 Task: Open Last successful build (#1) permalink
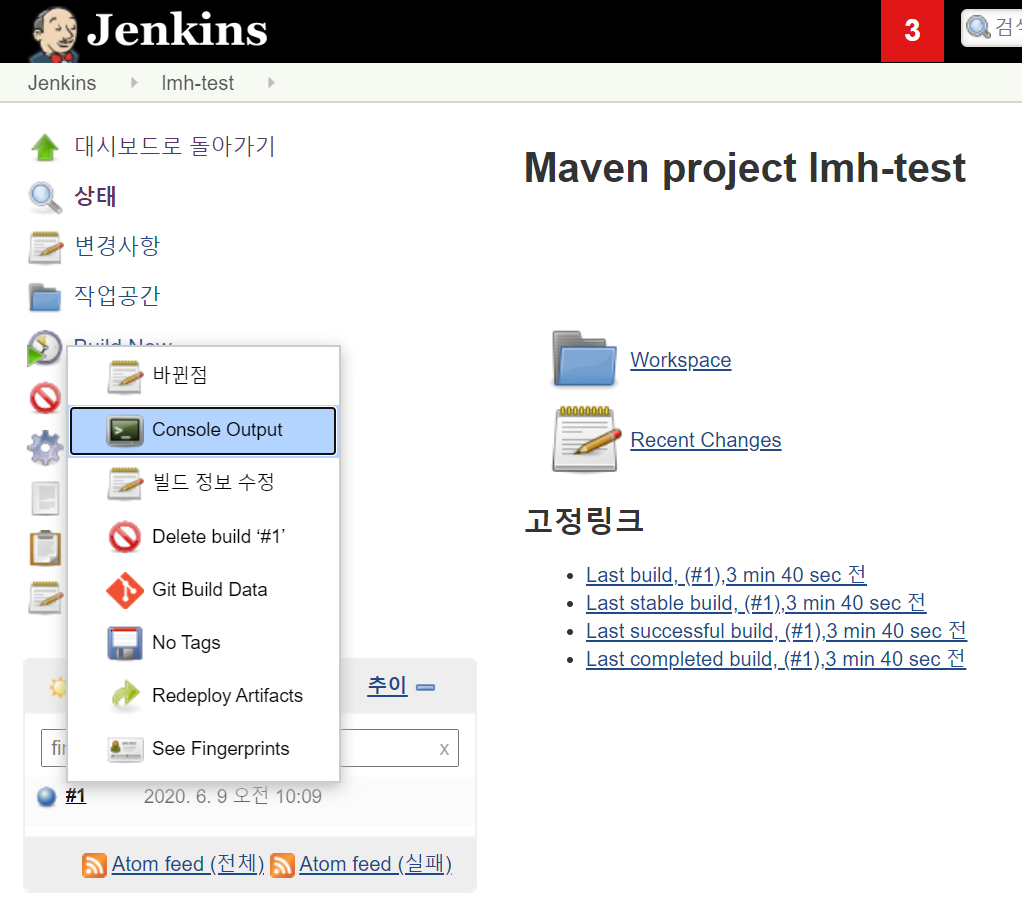click(776, 631)
